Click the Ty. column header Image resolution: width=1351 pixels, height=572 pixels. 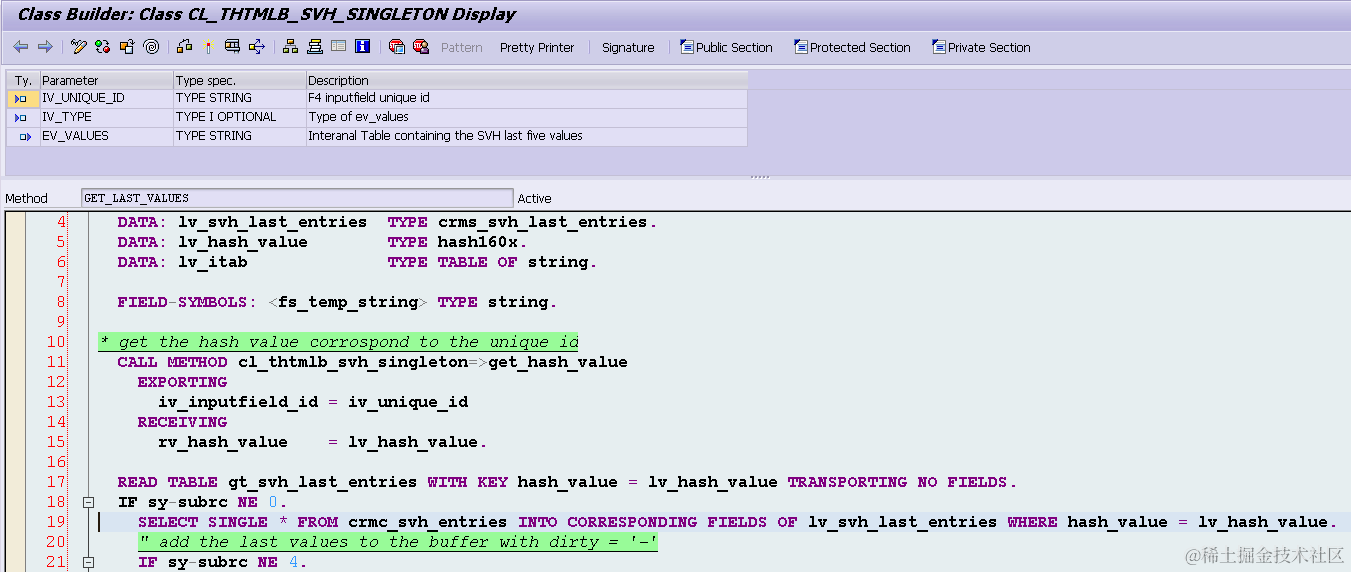pos(23,80)
